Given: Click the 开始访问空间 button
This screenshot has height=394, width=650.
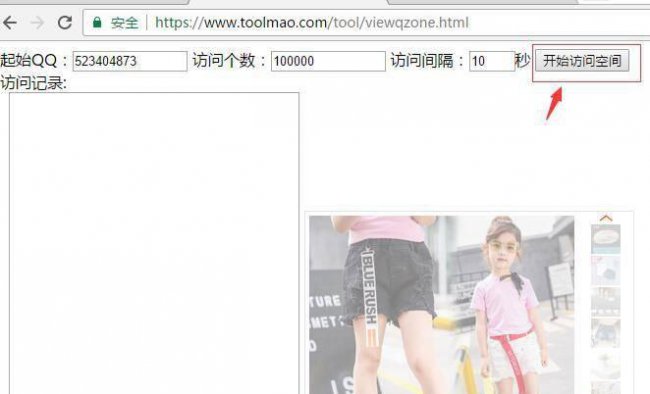Looking at the screenshot, I should click(x=582, y=61).
